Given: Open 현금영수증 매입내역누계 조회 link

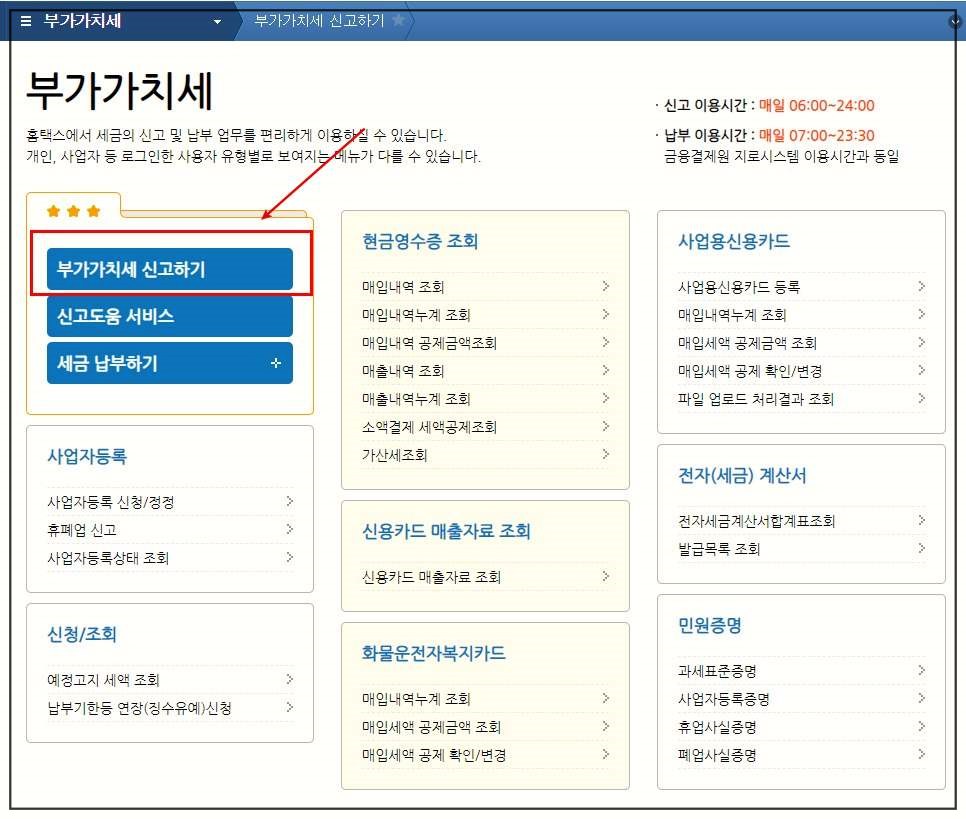Looking at the screenshot, I should coord(416,315).
